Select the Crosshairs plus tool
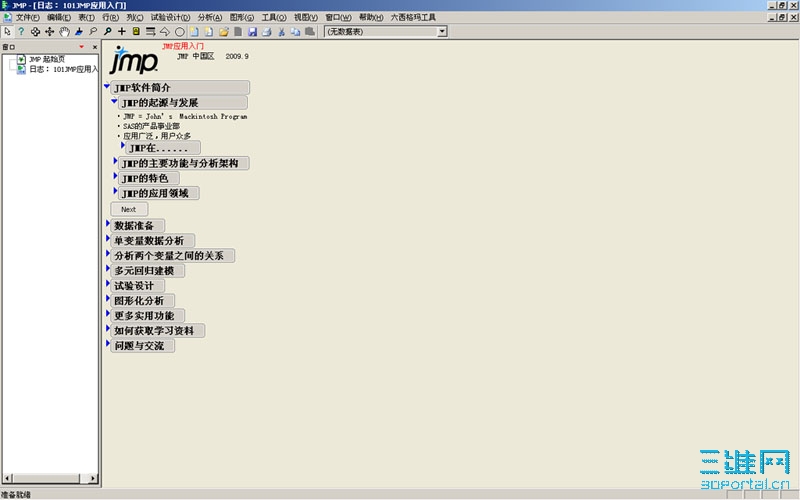The width and height of the screenshot is (800, 500). 121,32
